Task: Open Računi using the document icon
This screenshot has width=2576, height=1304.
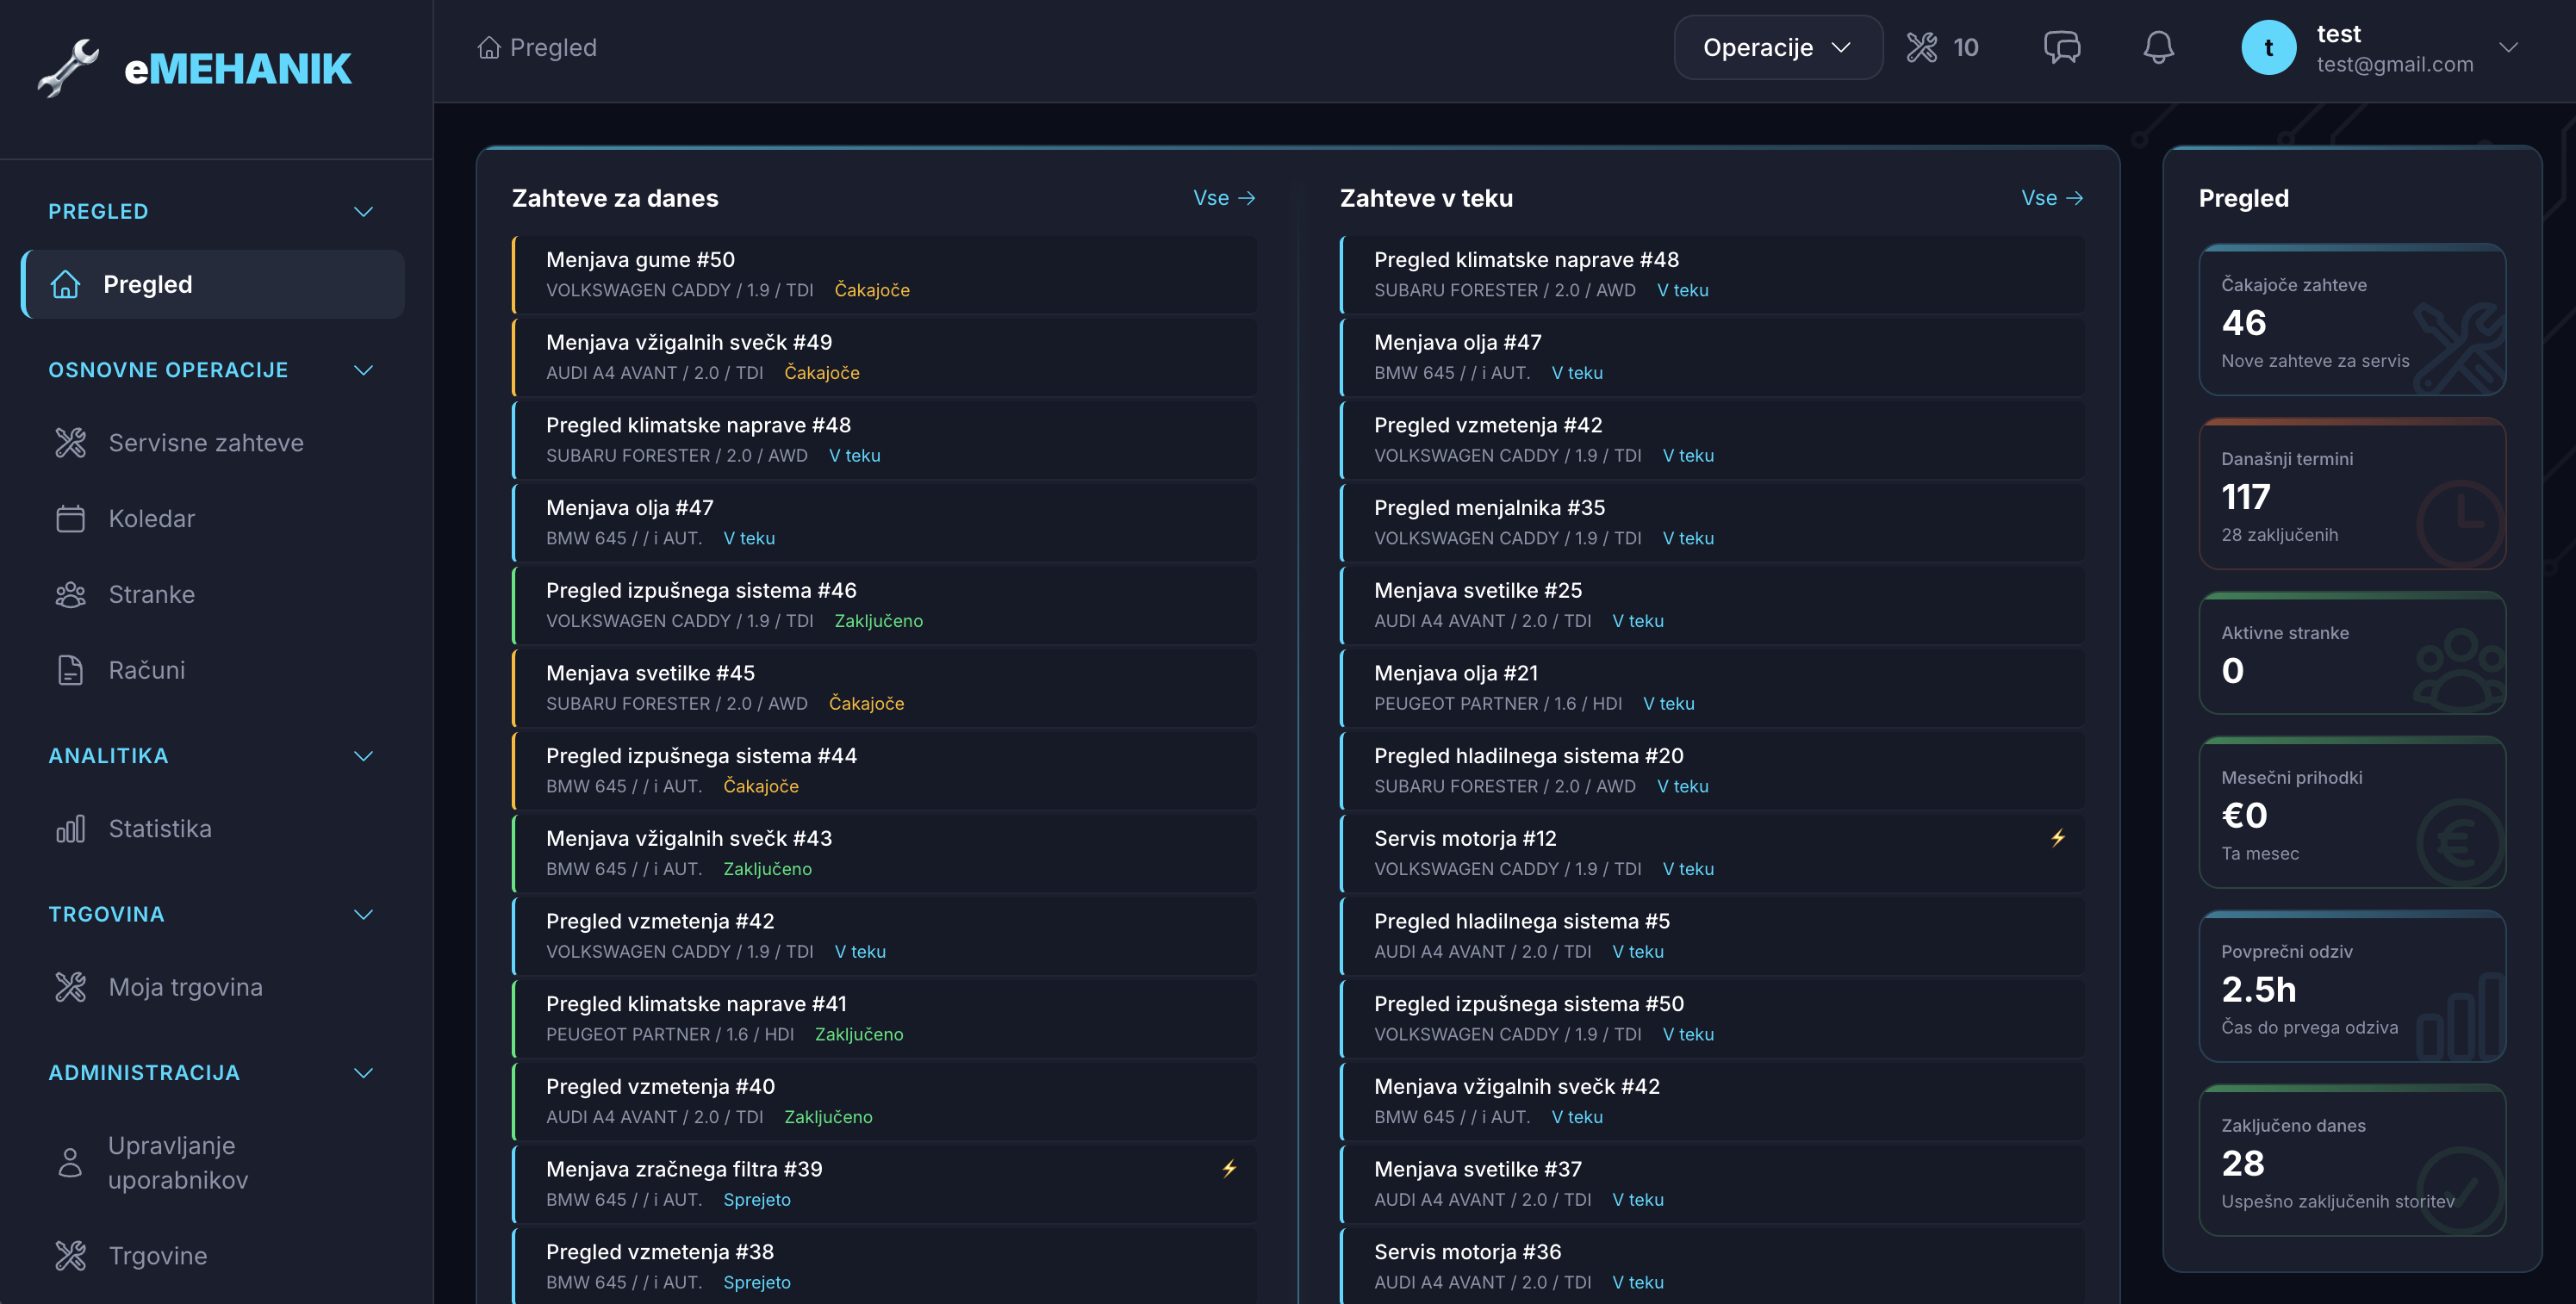Action: point(69,670)
